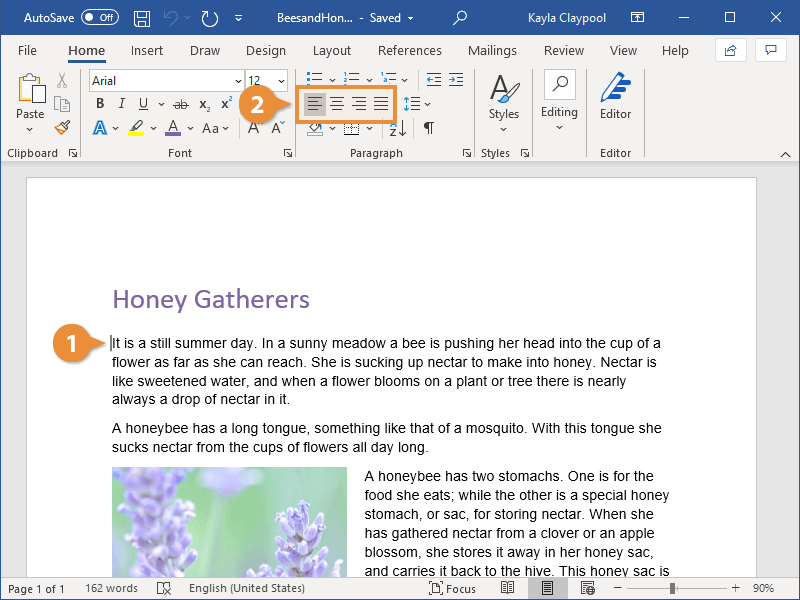The height and width of the screenshot is (600, 800).
Task: Apply right alignment to the paragraph
Action: 359,104
